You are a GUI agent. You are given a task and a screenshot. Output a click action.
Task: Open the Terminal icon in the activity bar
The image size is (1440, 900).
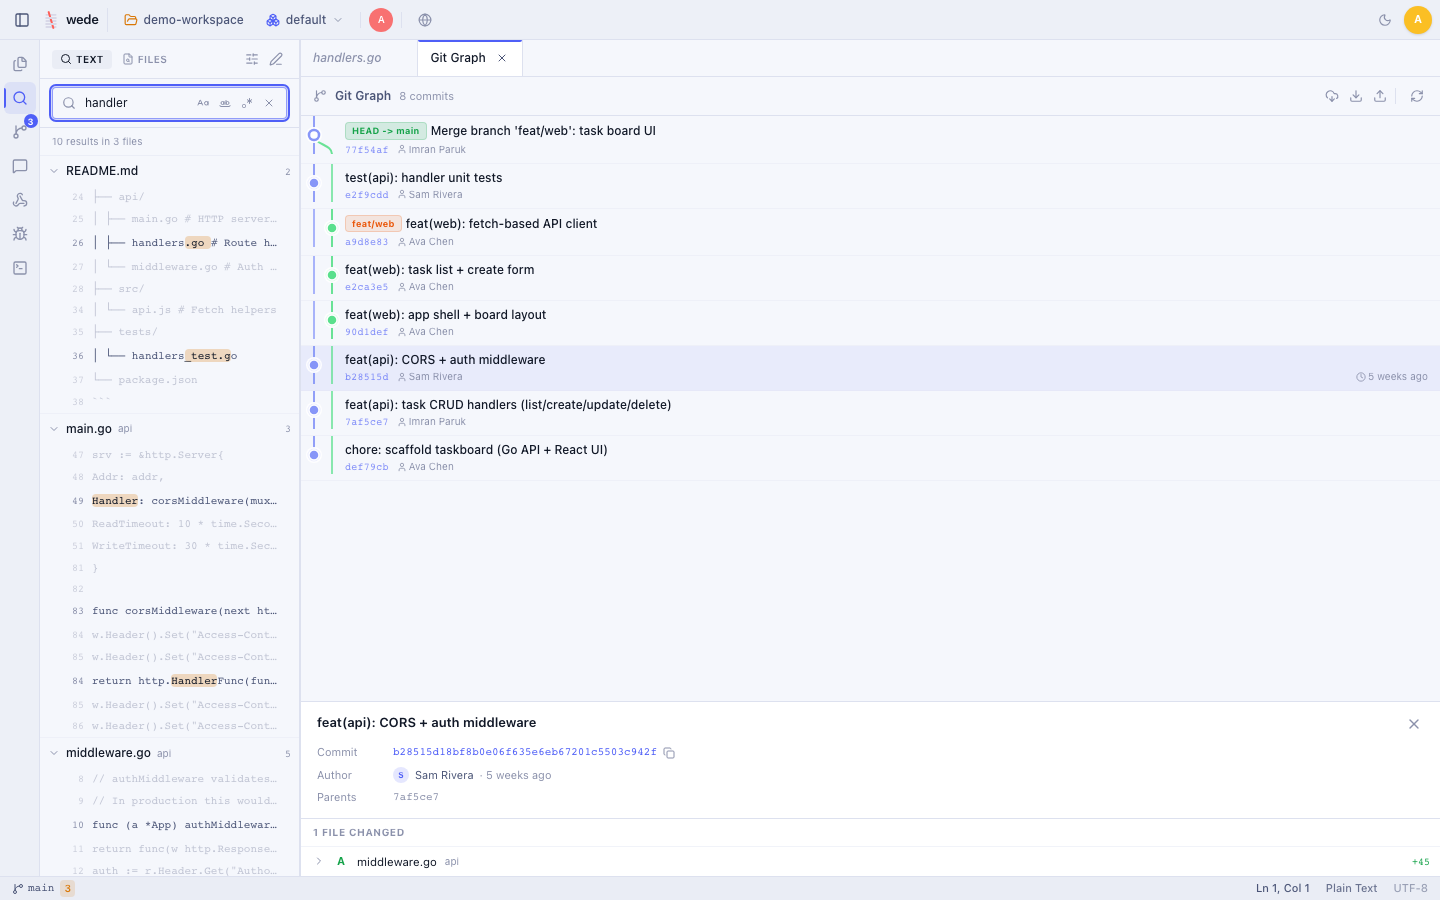click(20, 268)
